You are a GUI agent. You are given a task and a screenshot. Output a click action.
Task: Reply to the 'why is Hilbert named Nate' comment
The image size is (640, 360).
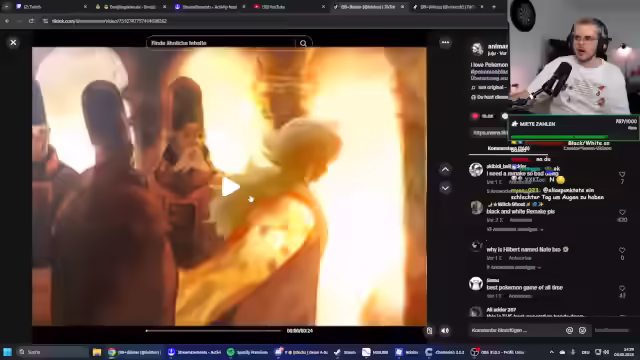[520, 258]
